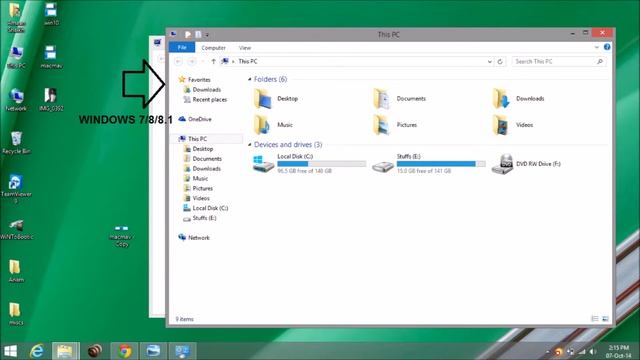The image size is (640, 360).
Task: Open Network desktop icon
Action: coord(16,100)
